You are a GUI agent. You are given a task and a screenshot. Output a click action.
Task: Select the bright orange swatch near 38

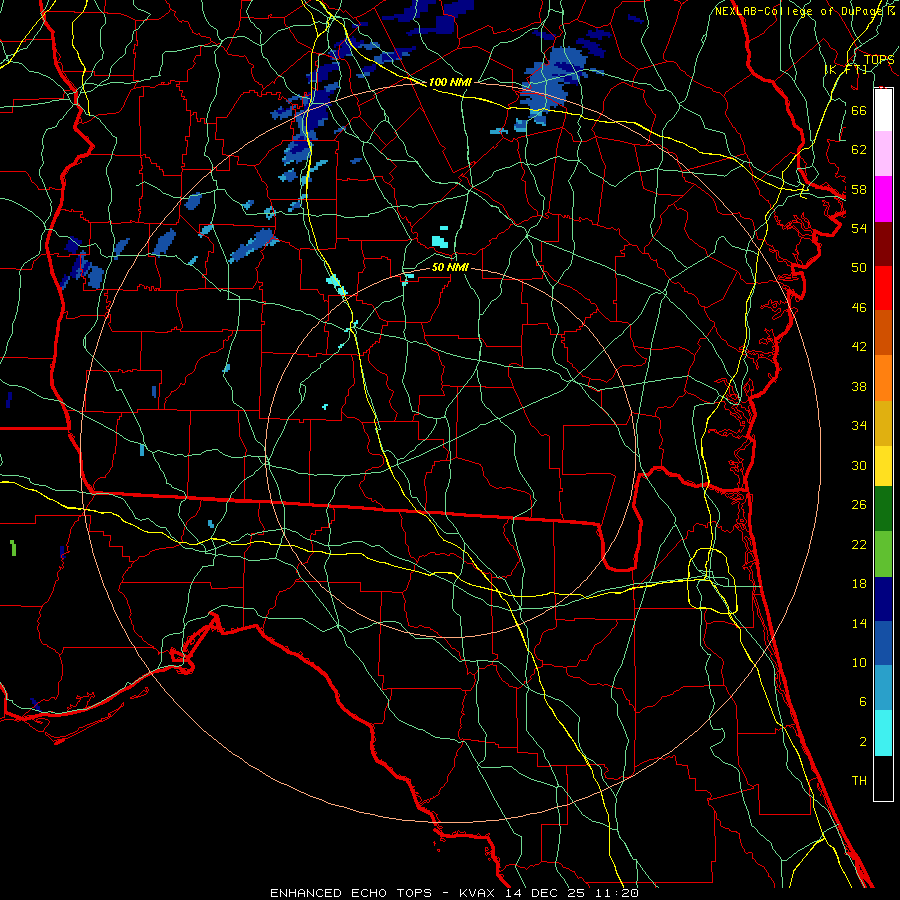883,378
